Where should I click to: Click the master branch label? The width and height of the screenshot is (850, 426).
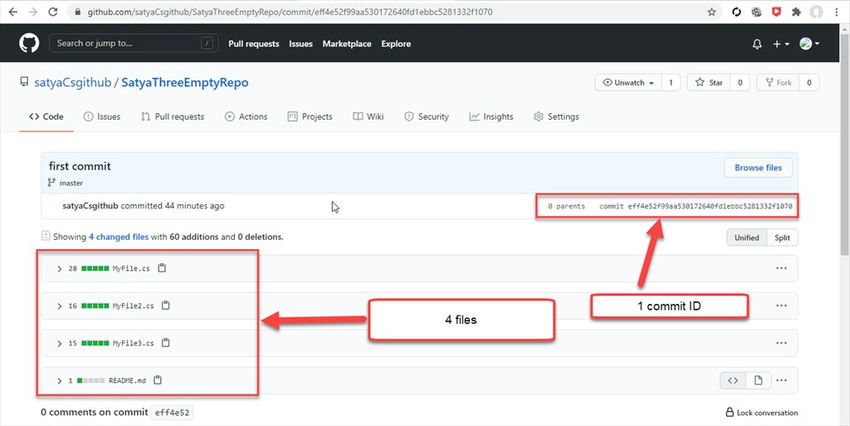tap(71, 183)
